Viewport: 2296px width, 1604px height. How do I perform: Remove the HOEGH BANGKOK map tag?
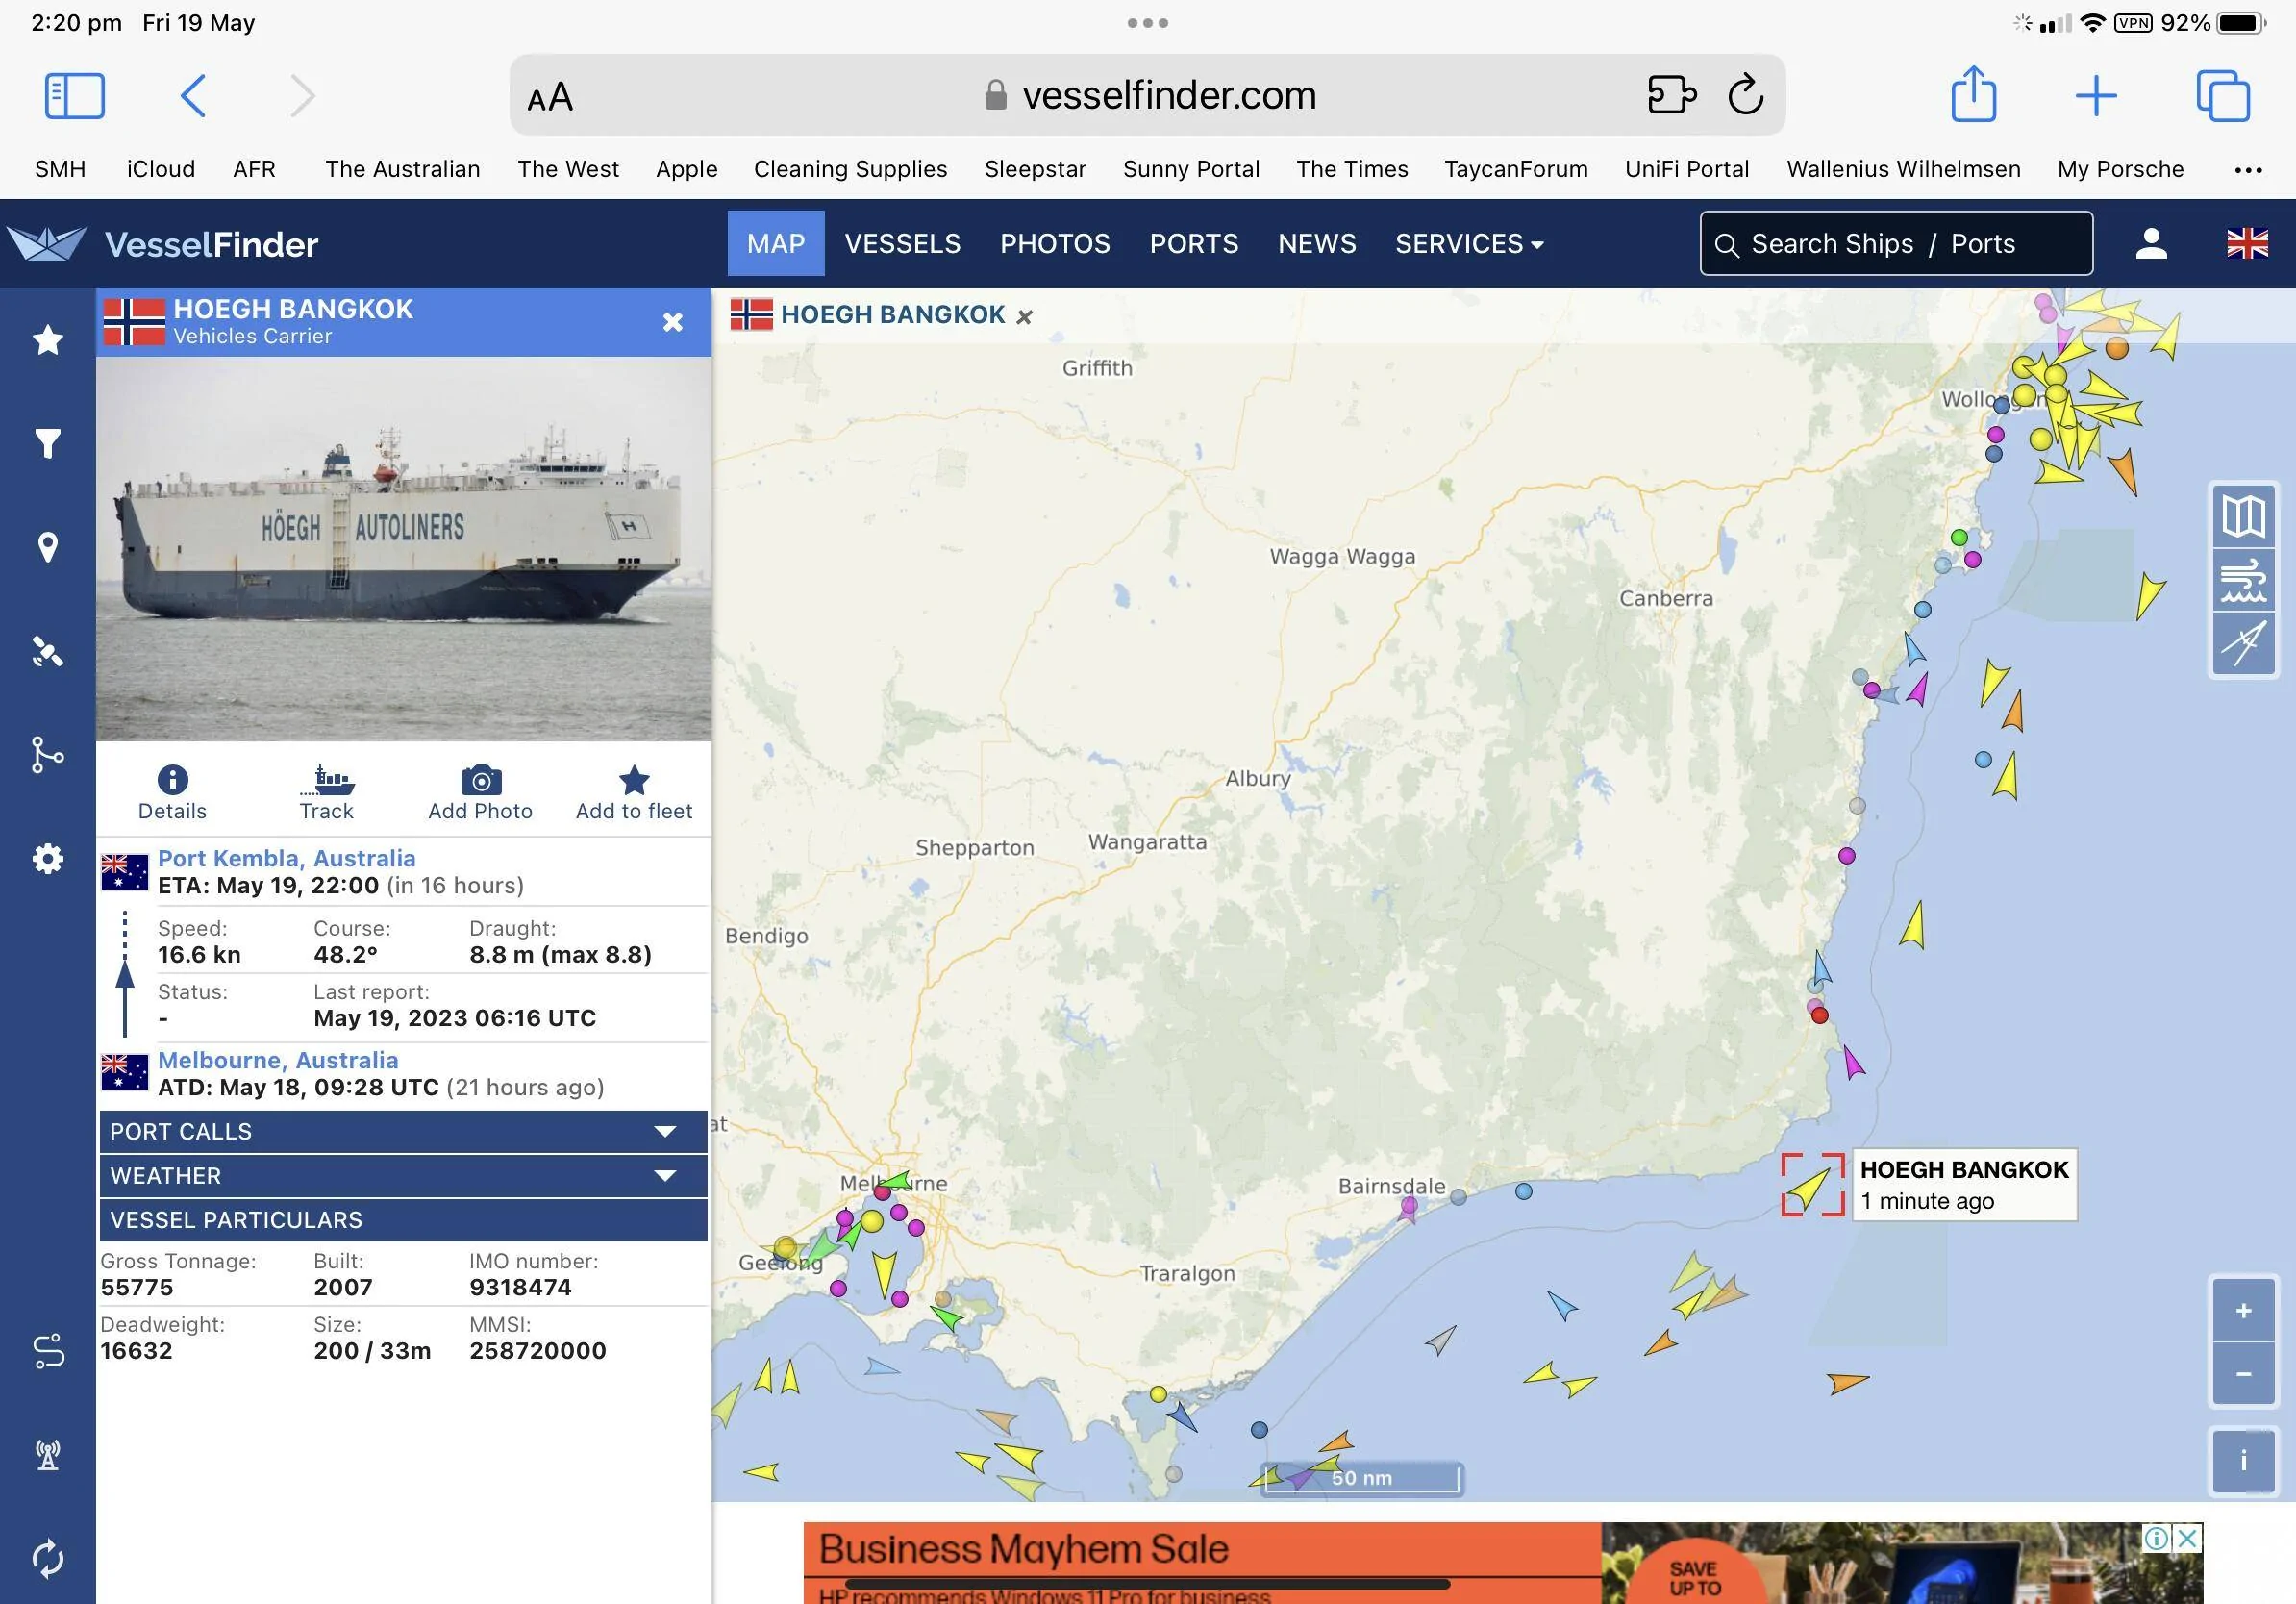pyautogui.click(x=1024, y=317)
